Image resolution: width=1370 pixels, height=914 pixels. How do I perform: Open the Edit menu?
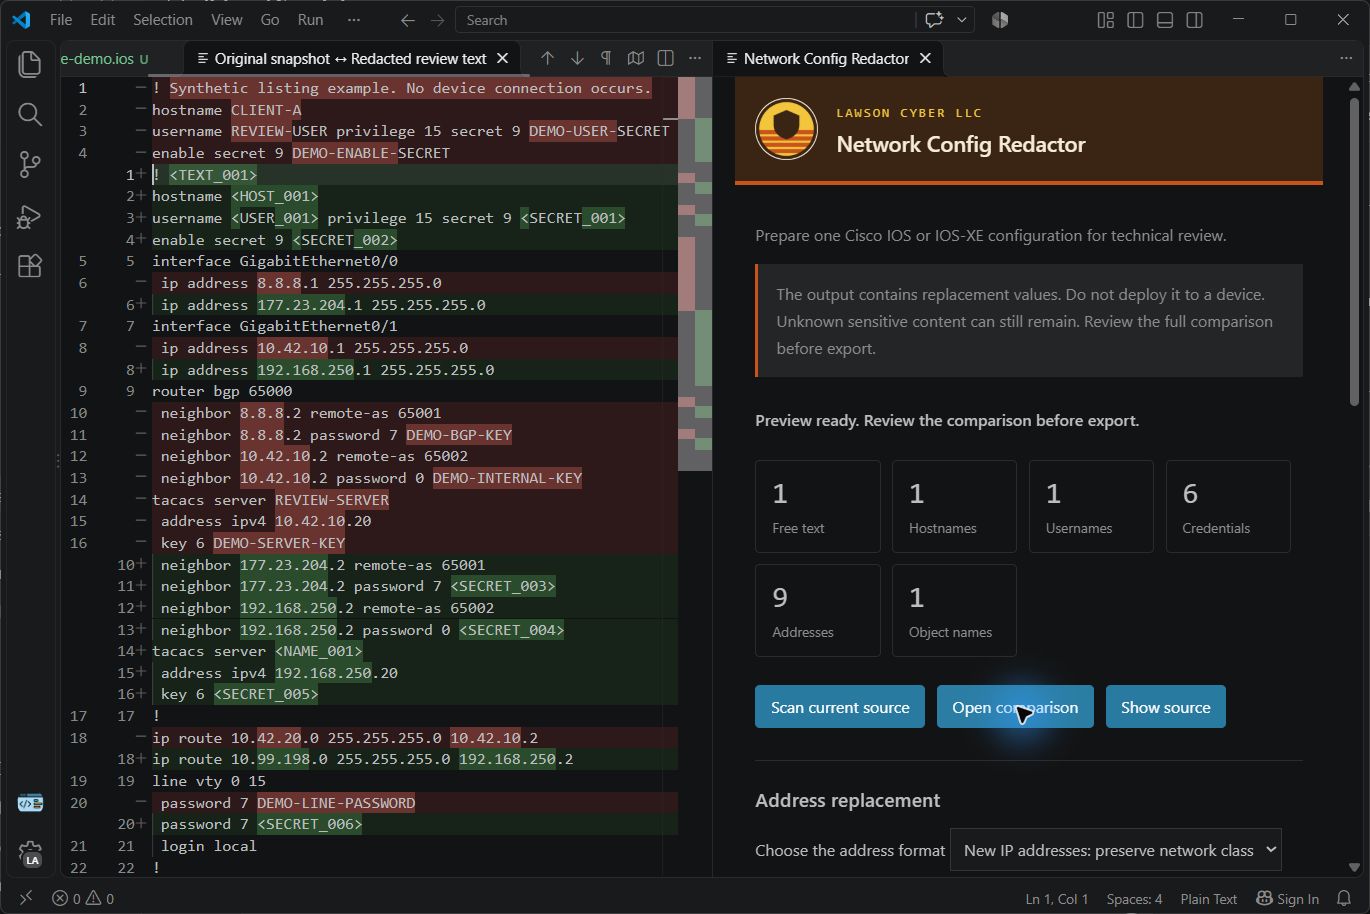coord(103,20)
